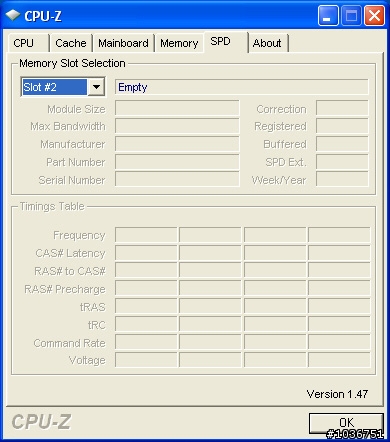This screenshot has height=442, width=390.
Task: Click the Serial Number field
Action: [177, 179]
